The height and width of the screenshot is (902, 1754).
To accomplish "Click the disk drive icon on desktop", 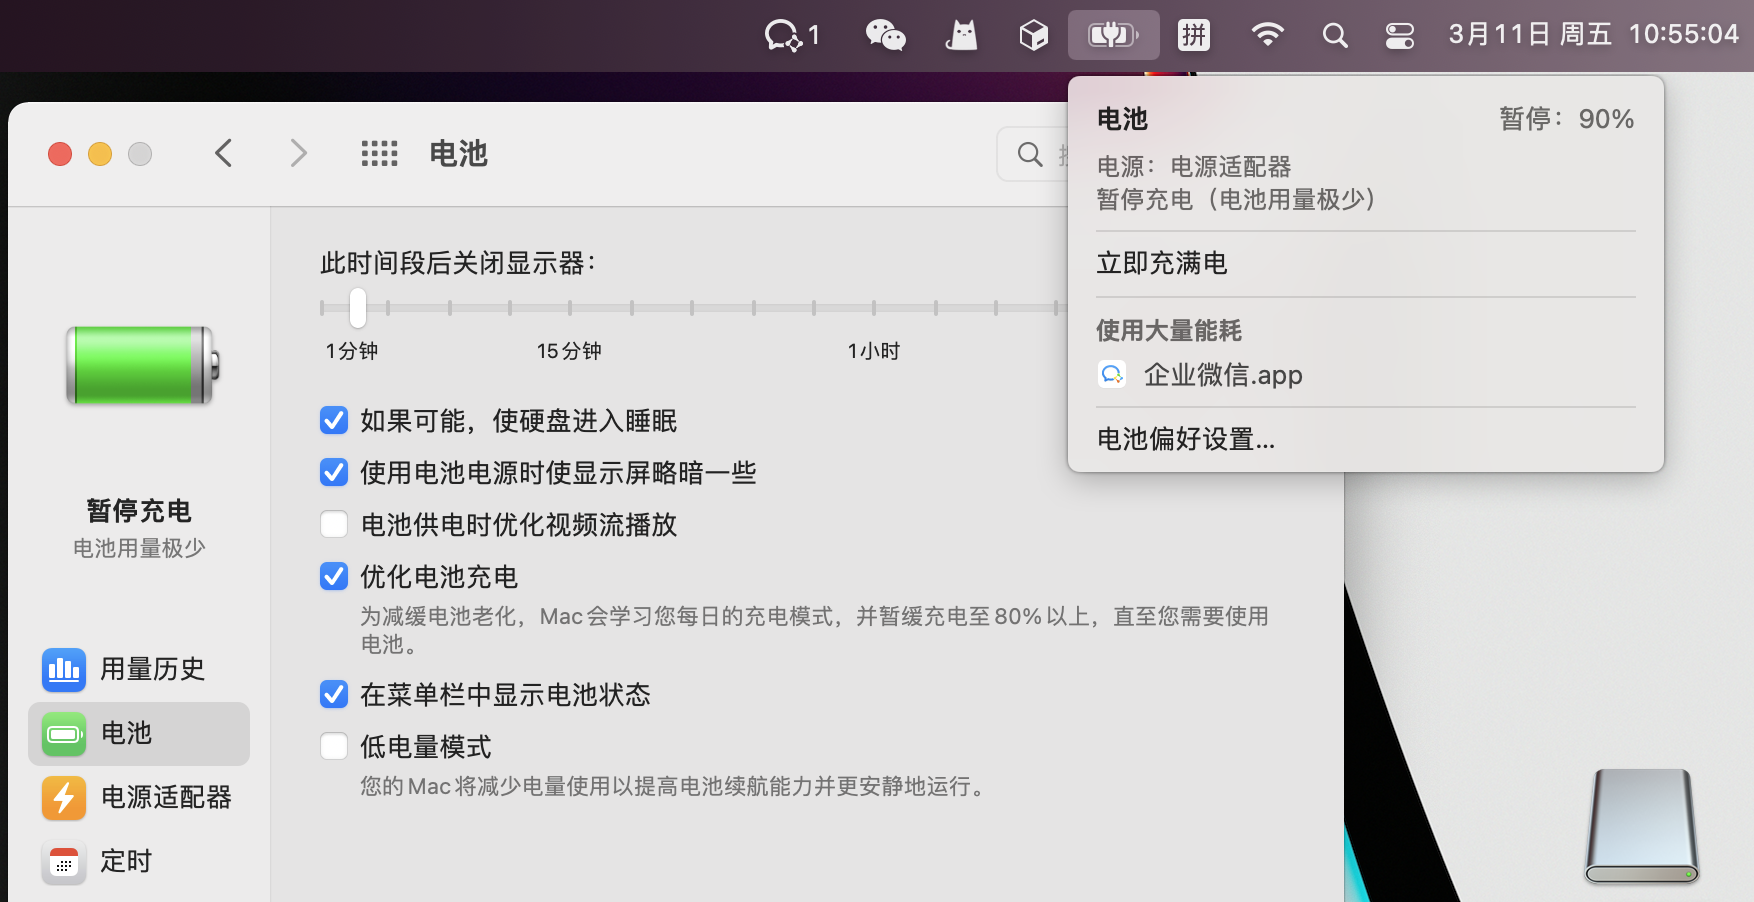I will [x=1642, y=826].
